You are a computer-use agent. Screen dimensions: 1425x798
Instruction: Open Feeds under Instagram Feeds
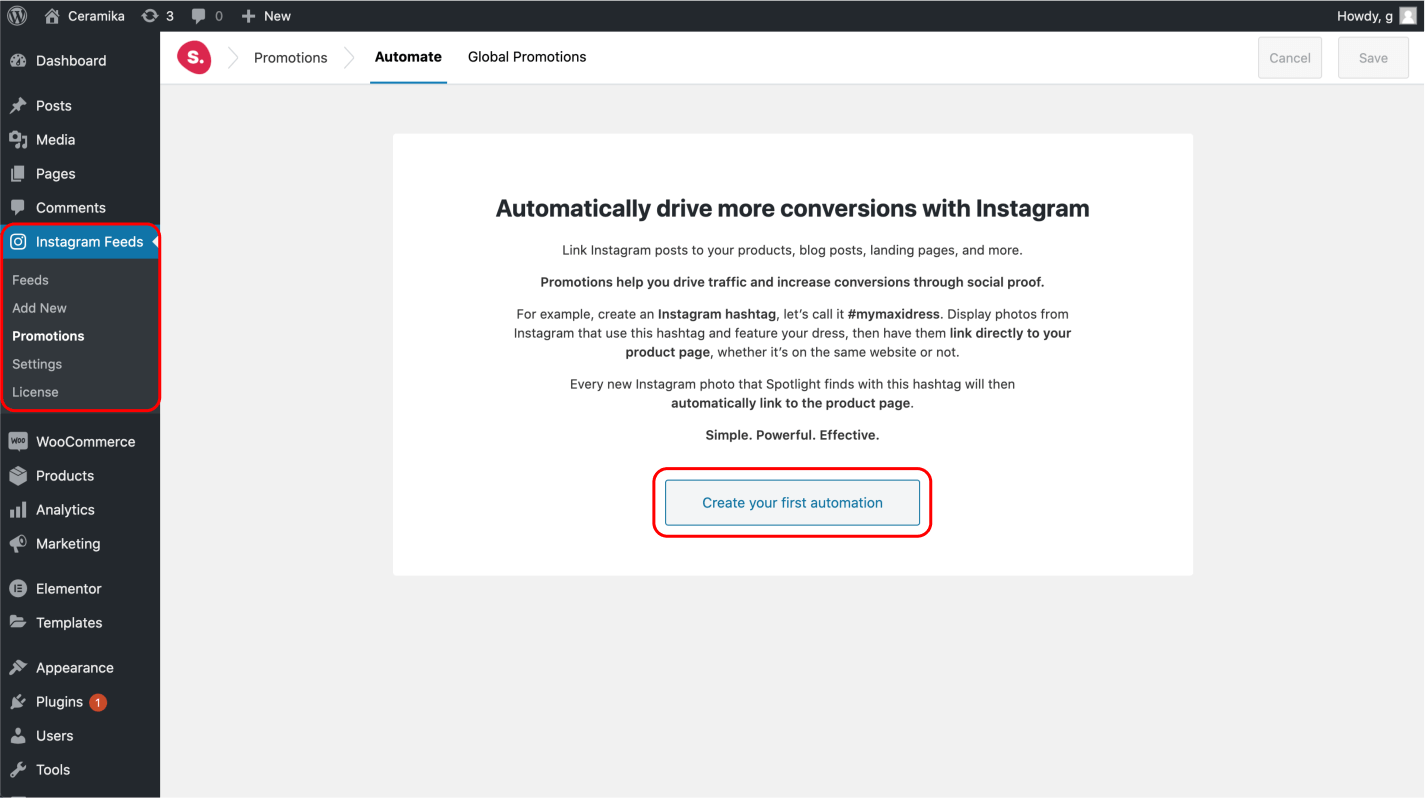pos(30,280)
